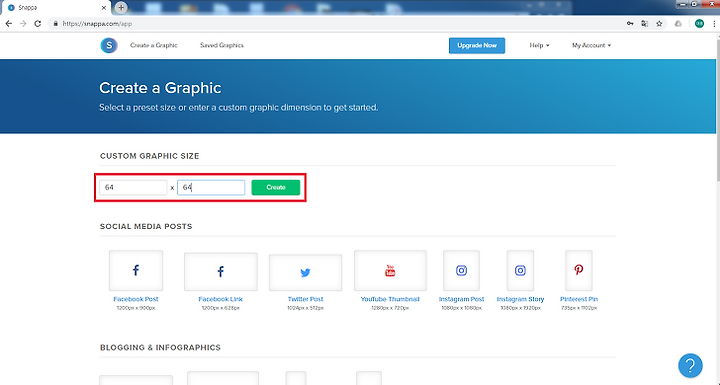Image resolution: width=720 pixels, height=385 pixels.
Task: Open Saved Graphics nav item
Action: 222,45
